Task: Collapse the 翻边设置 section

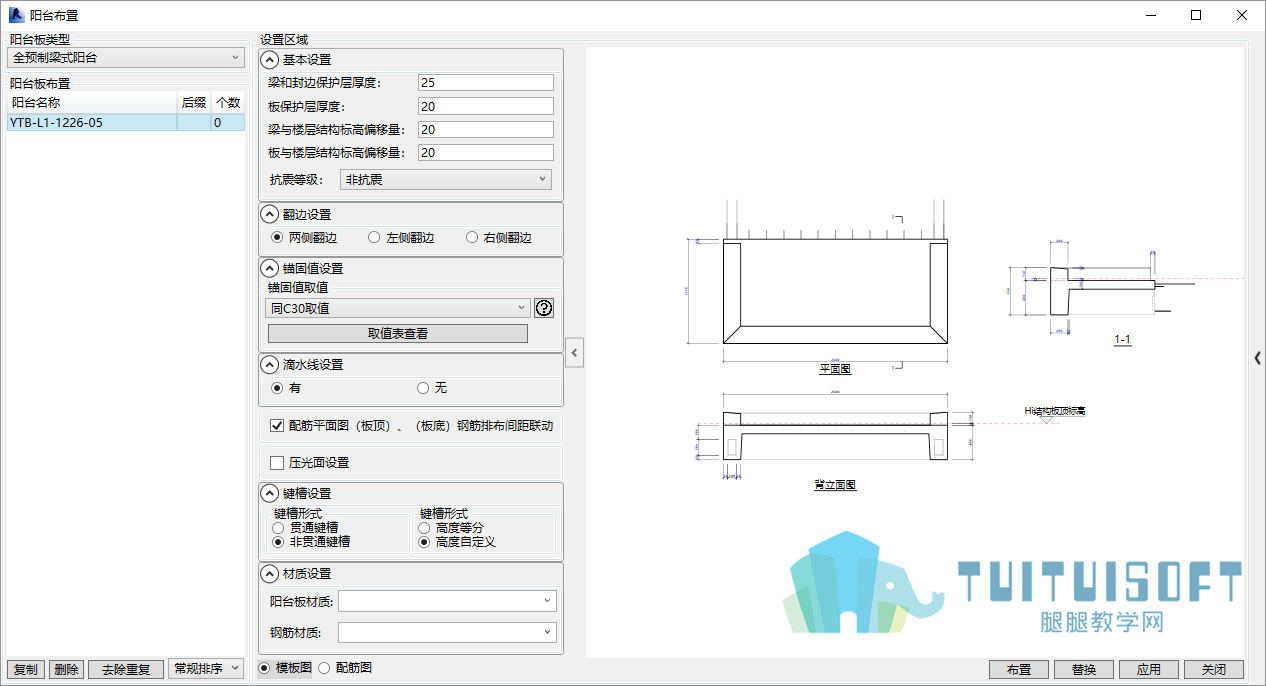Action: (270, 214)
